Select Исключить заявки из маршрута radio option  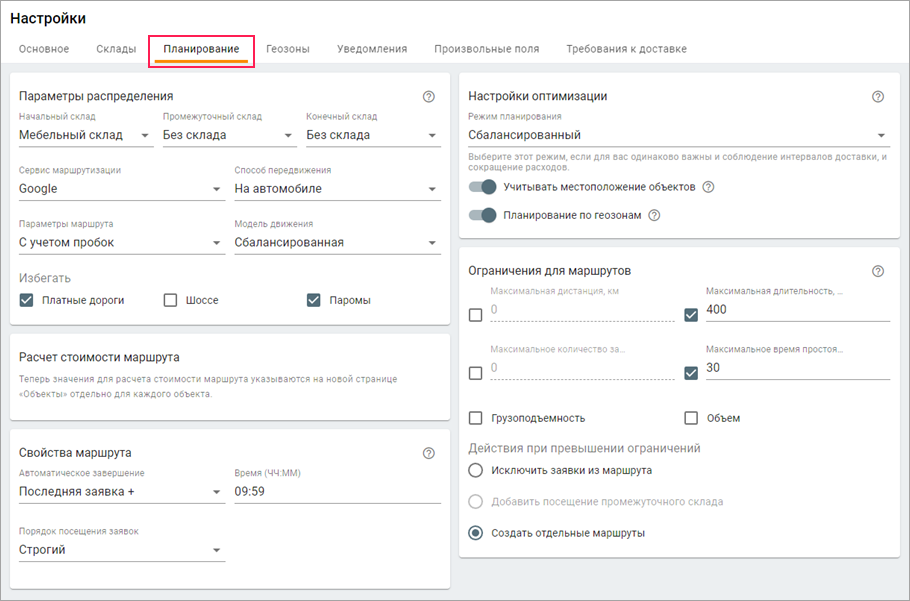pos(476,470)
